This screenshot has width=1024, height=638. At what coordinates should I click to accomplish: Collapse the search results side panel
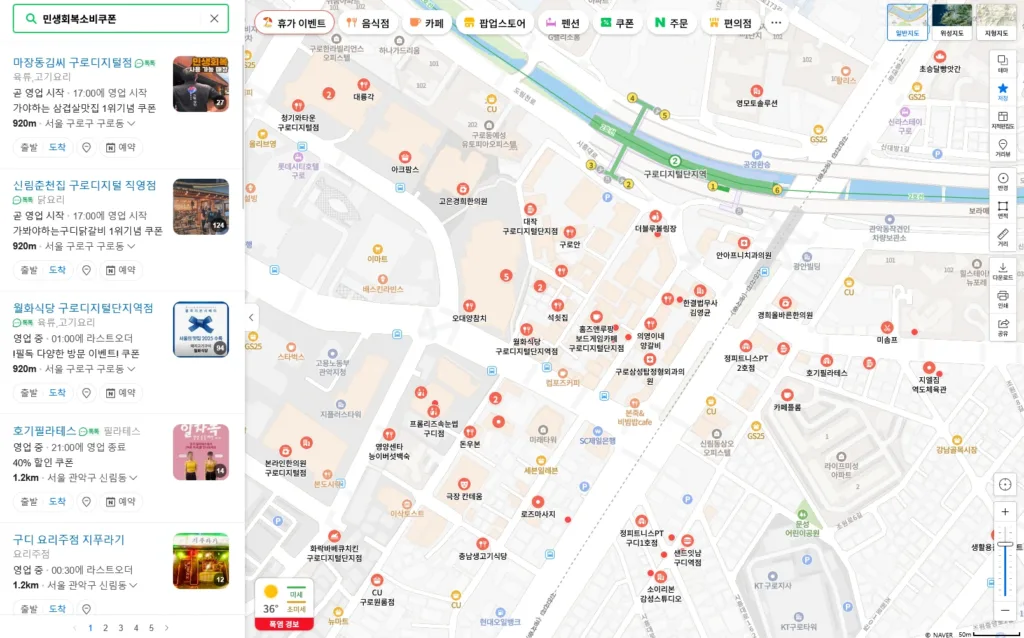click(251, 318)
